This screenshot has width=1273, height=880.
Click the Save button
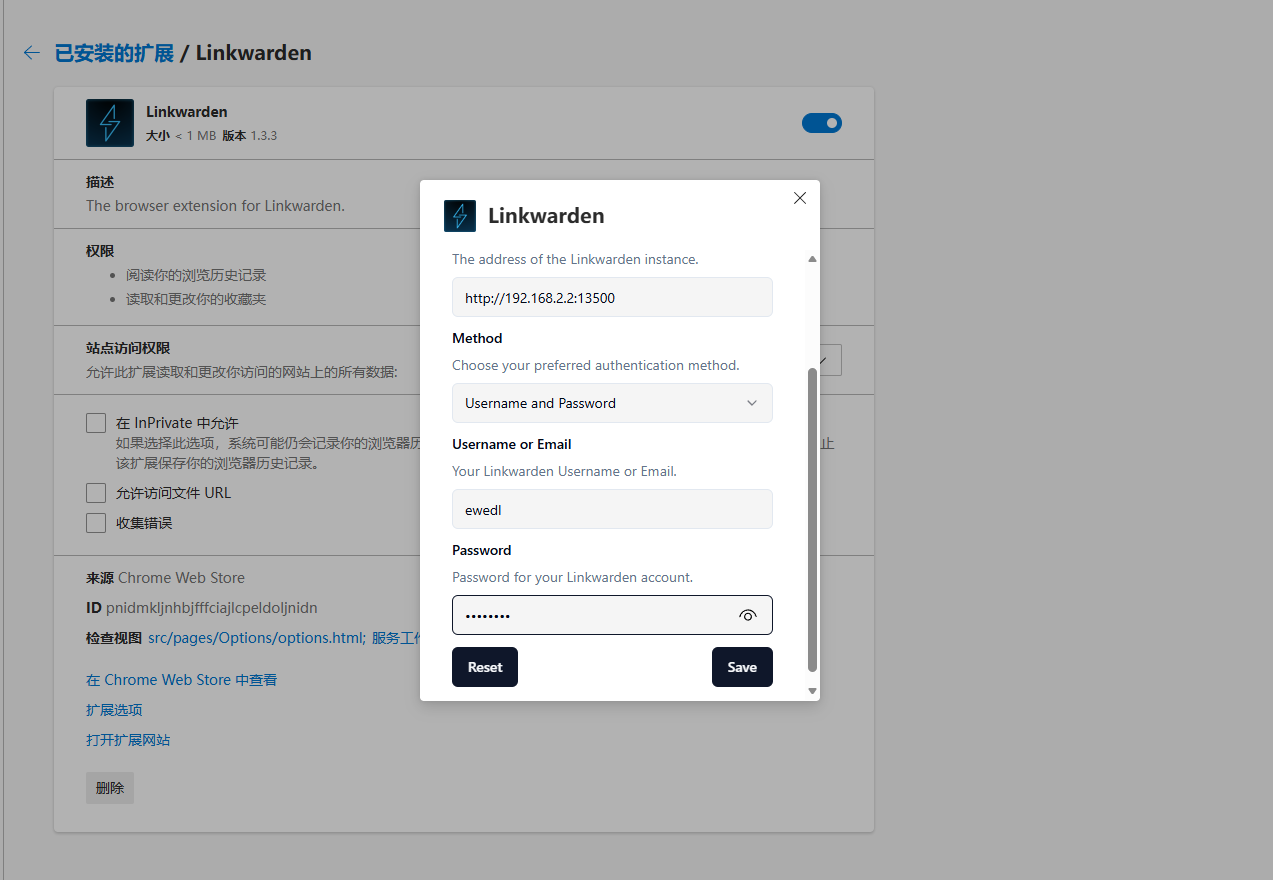tap(742, 667)
